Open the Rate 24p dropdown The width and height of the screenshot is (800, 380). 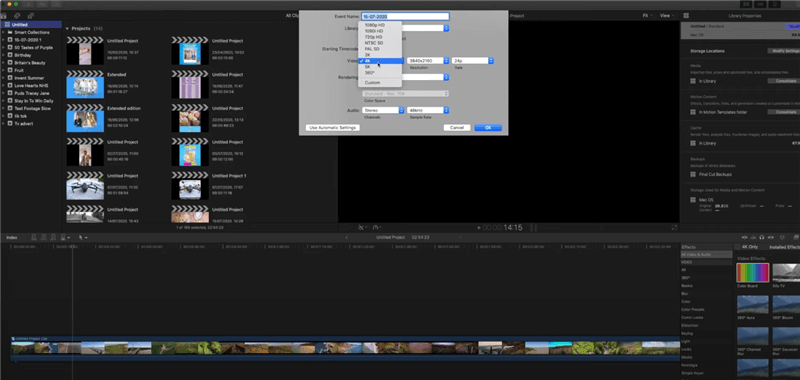click(x=473, y=61)
